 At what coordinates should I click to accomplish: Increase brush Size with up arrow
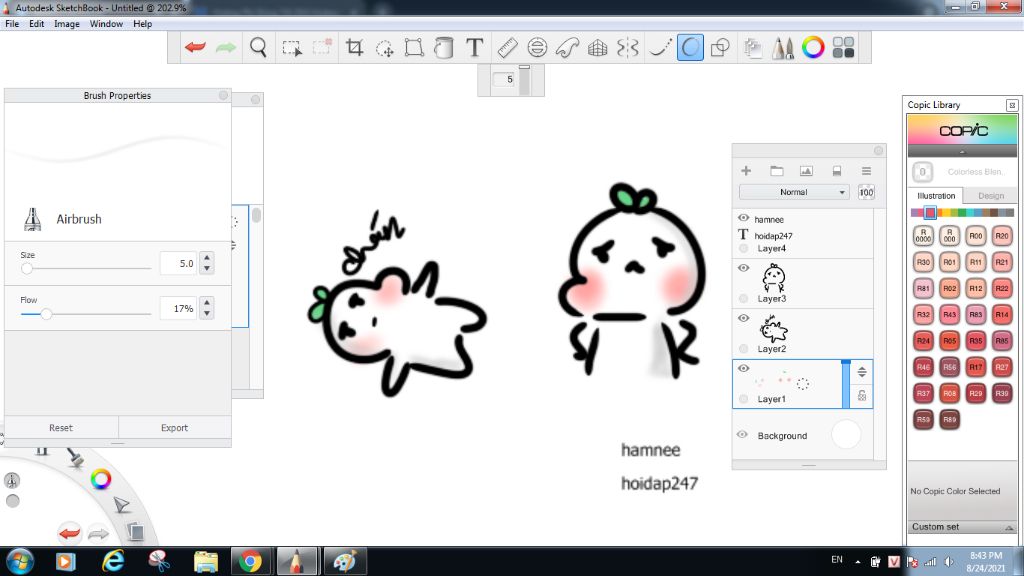tap(207, 257)
